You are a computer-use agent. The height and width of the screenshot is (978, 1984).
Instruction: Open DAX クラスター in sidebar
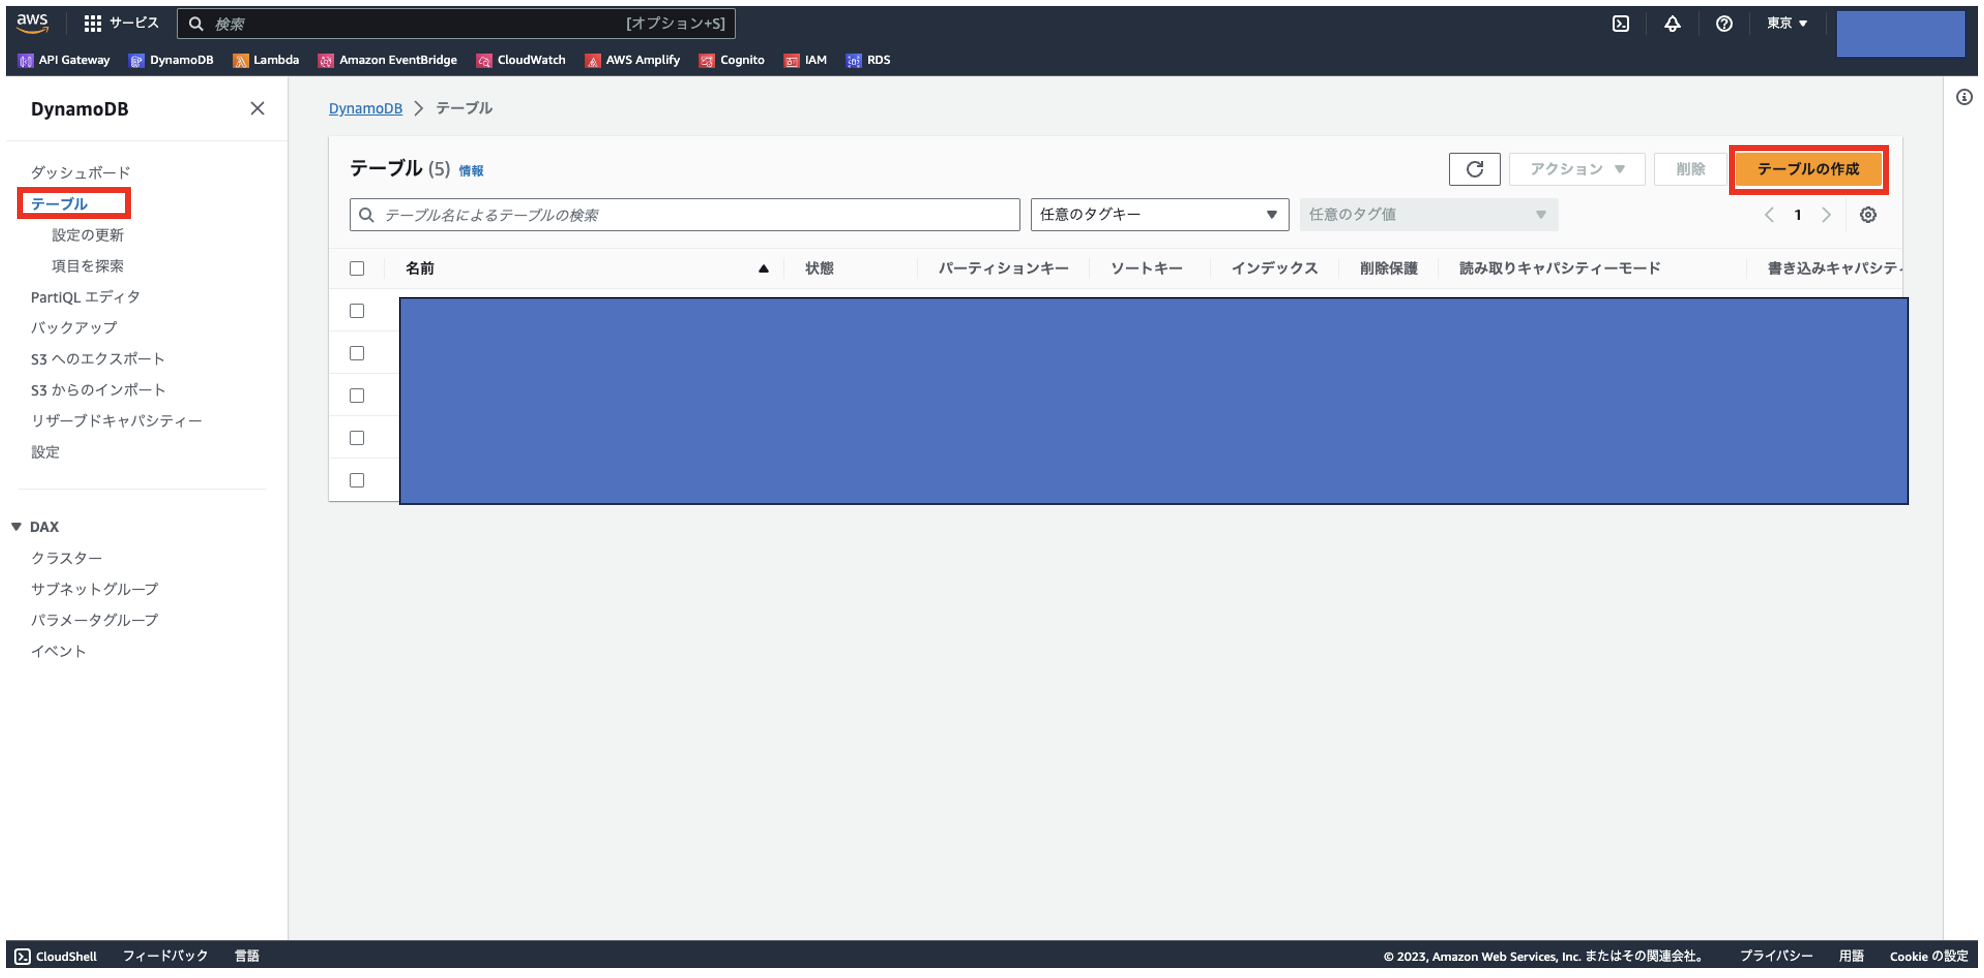(66, 558)
